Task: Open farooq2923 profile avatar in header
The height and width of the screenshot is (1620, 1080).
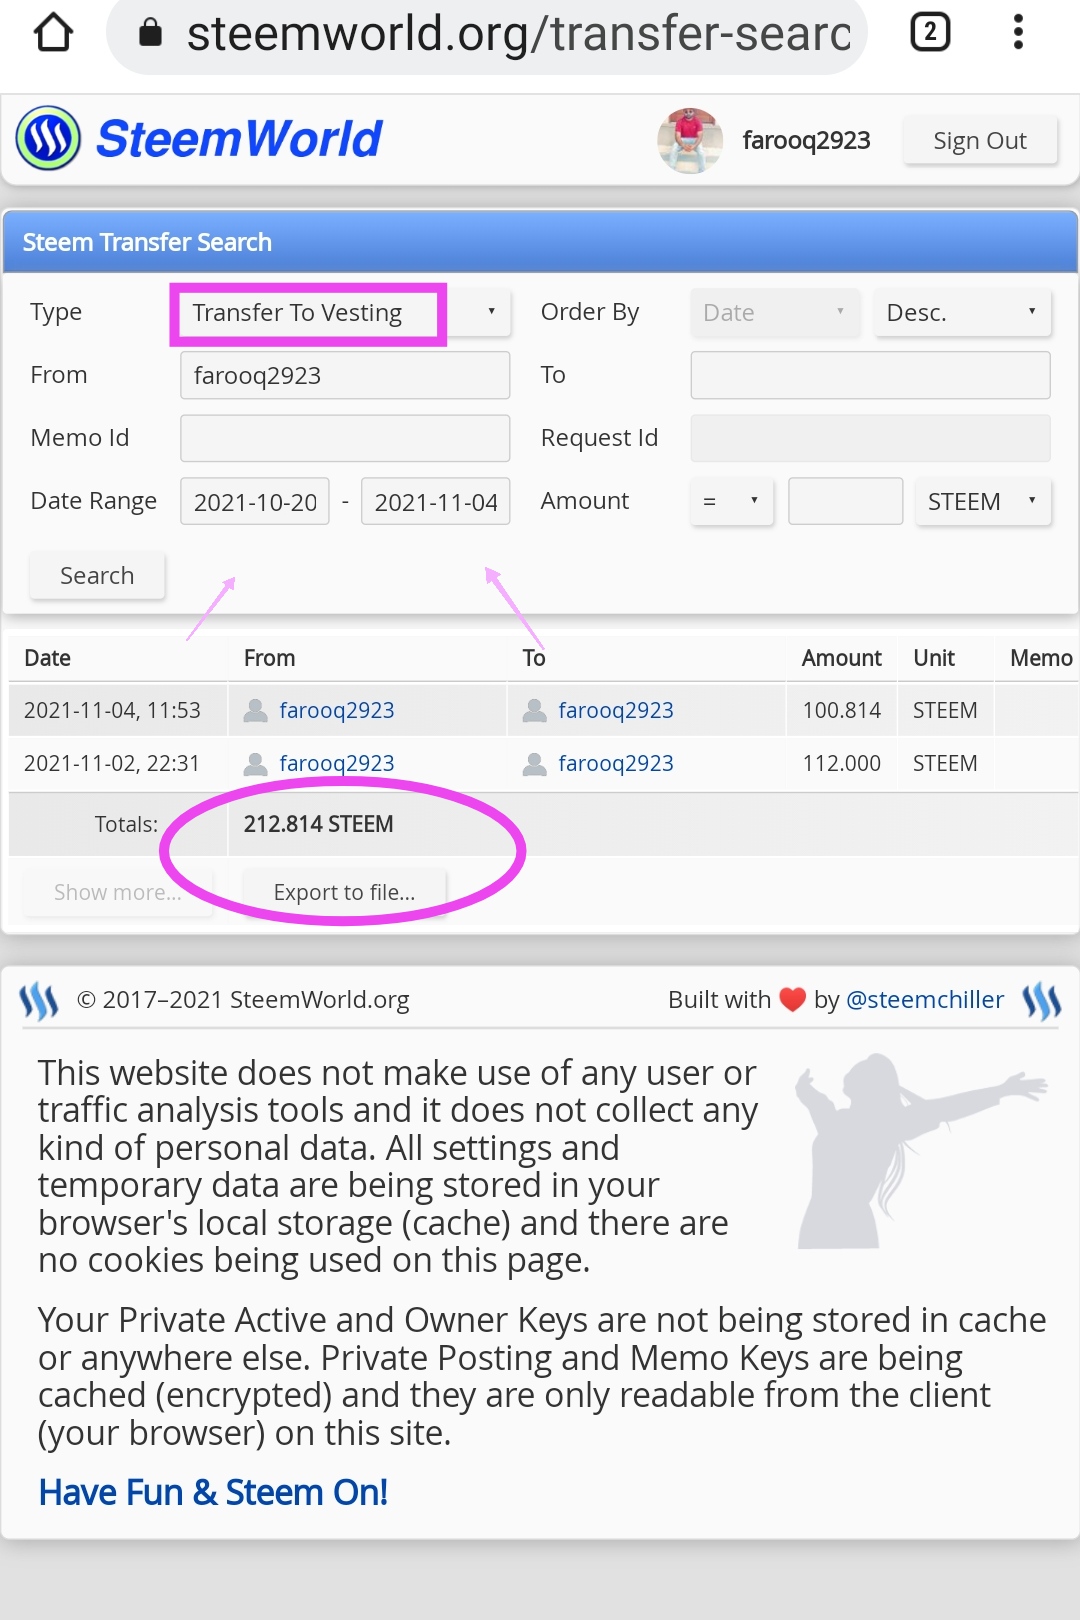Action: tap(690, 140)
